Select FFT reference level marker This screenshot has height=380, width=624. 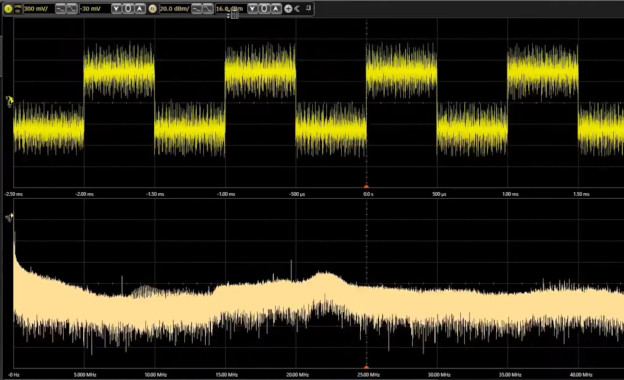tap(10, 217)
